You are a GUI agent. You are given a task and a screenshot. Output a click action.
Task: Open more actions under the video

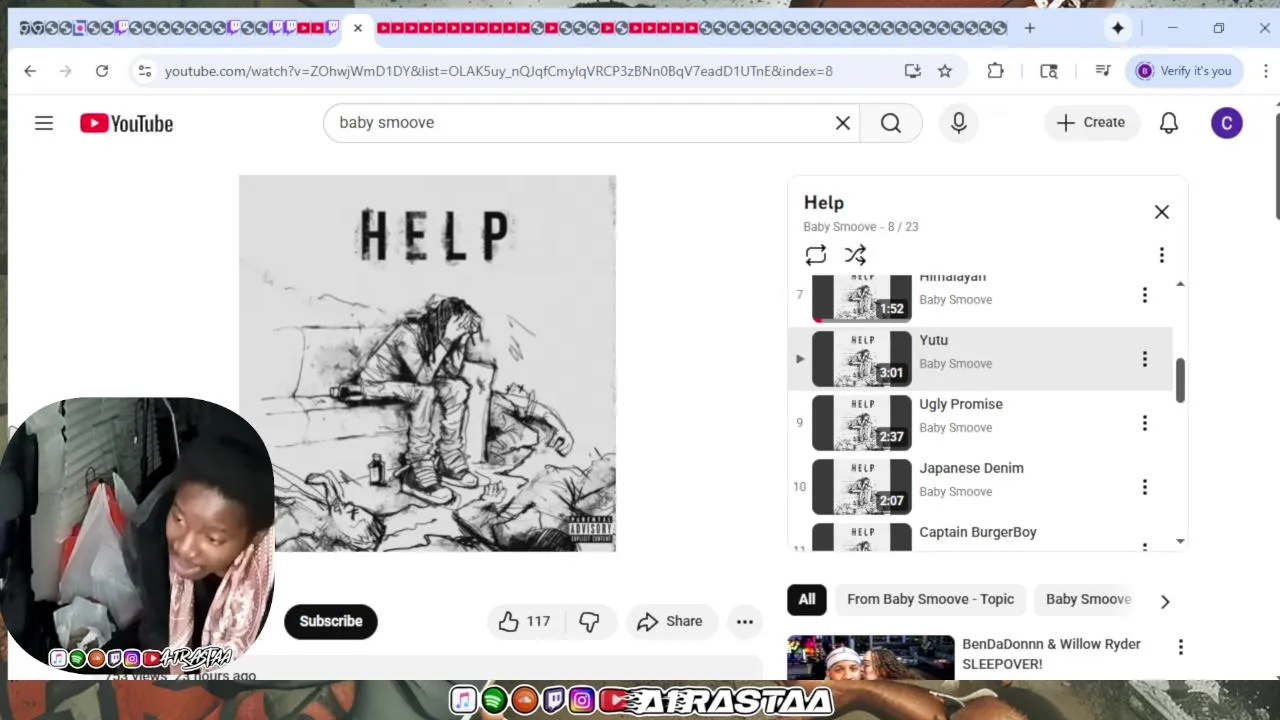[745, 621]
